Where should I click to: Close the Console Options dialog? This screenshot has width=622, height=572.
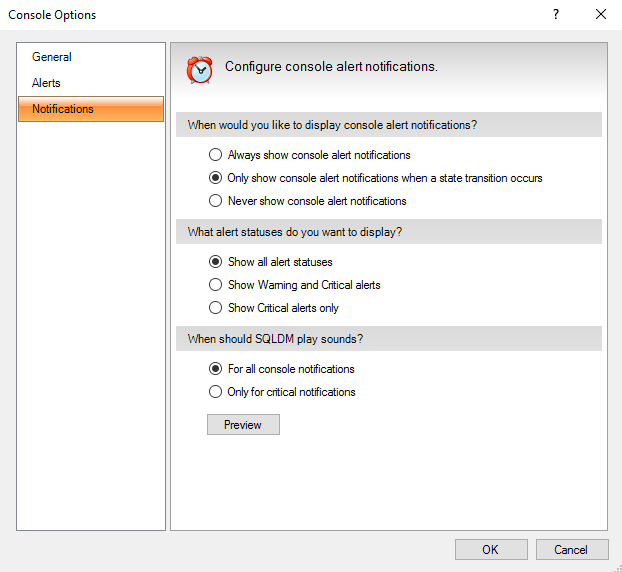click(x=600, y=15)
